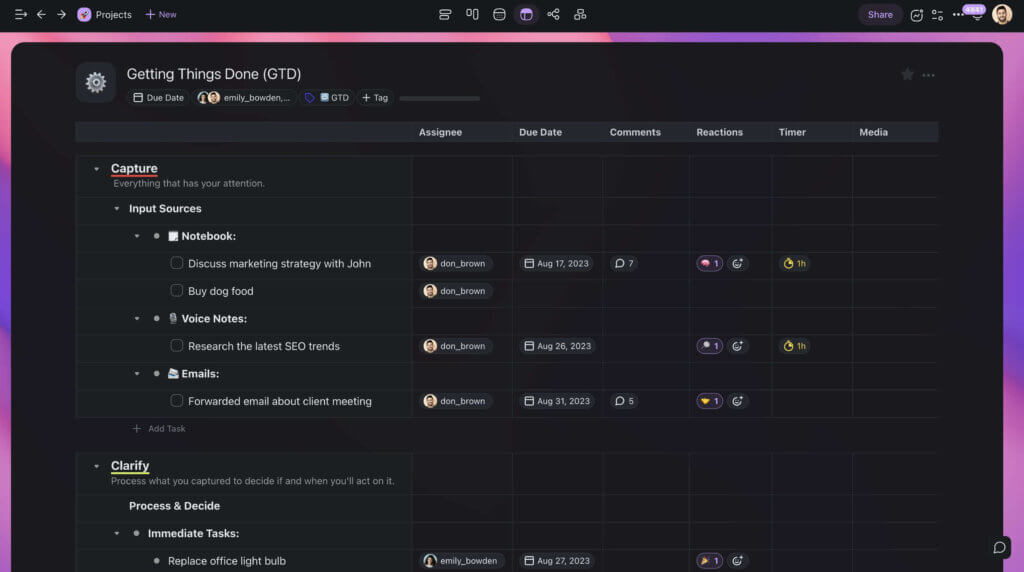Check the Discuss marketing strategy with John task
The image size is (1024, 572).
[x=177, y=264]
